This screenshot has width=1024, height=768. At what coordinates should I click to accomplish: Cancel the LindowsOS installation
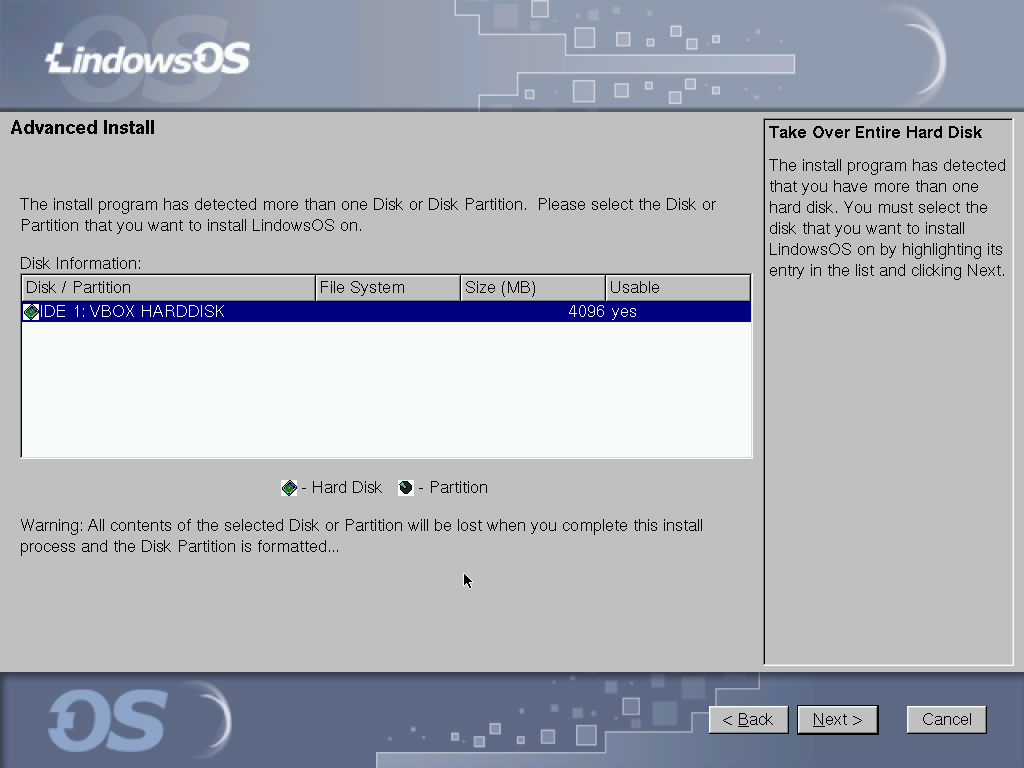[x=946, y=720]
